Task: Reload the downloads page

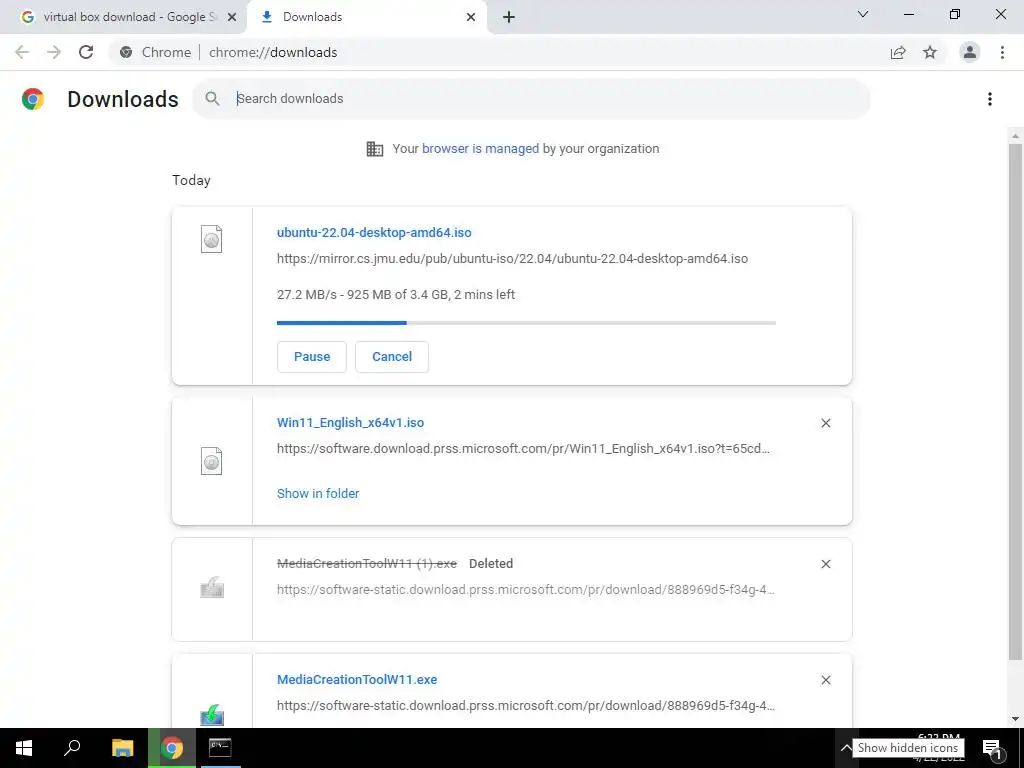Action: click(86, 52)
